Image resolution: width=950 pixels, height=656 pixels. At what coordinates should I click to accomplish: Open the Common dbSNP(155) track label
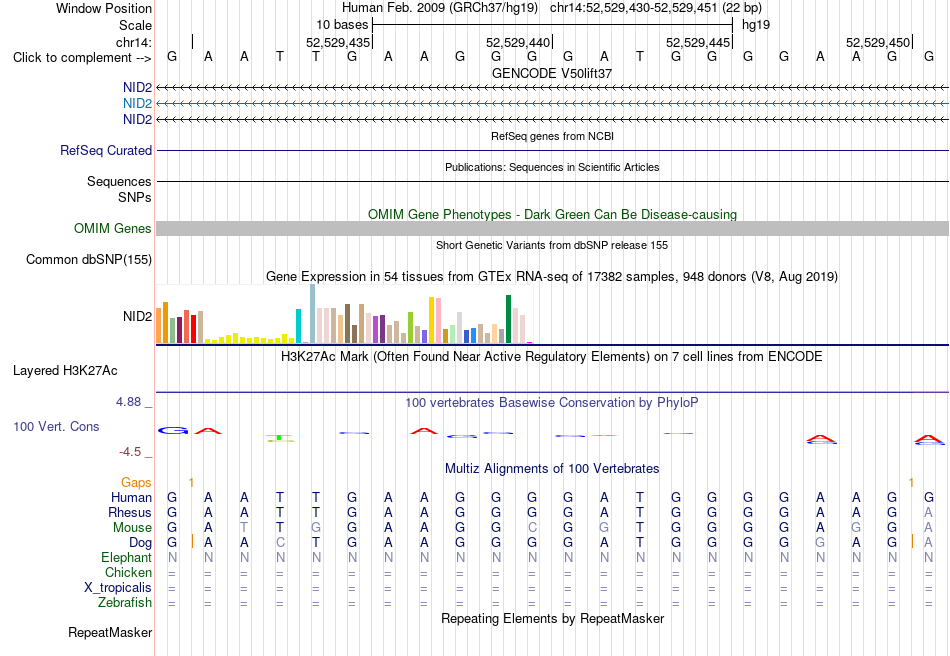coord(89,259)
